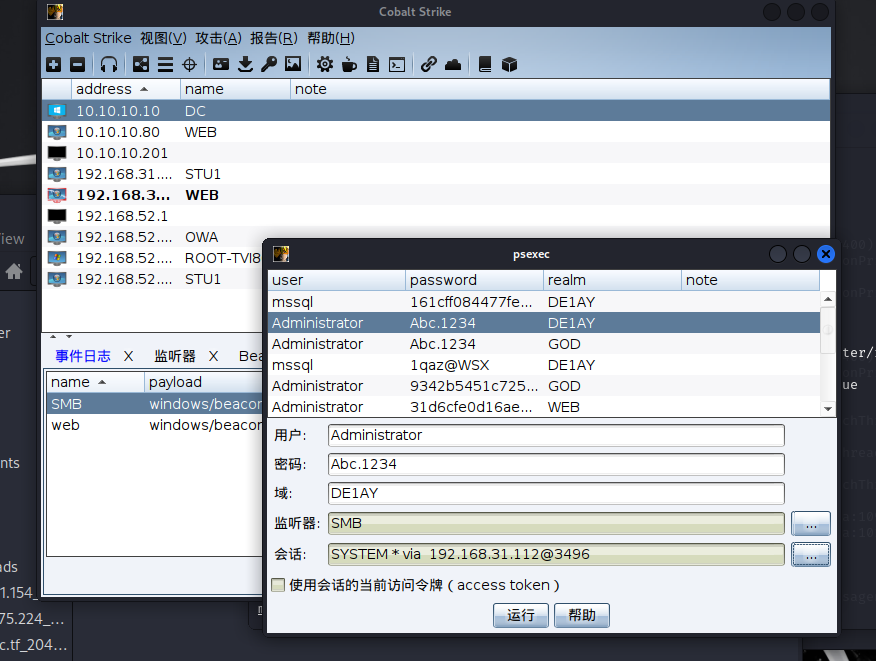Screen dimensions: 876x661
Task: Open the 视图(V) menu
Action: coord(163,38)
